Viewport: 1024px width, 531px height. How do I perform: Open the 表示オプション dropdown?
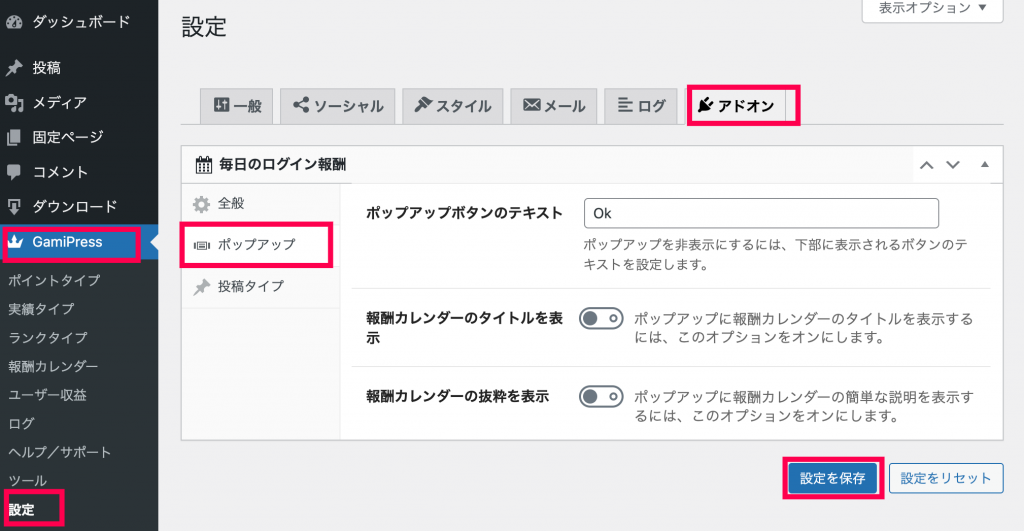pos(932,8)
